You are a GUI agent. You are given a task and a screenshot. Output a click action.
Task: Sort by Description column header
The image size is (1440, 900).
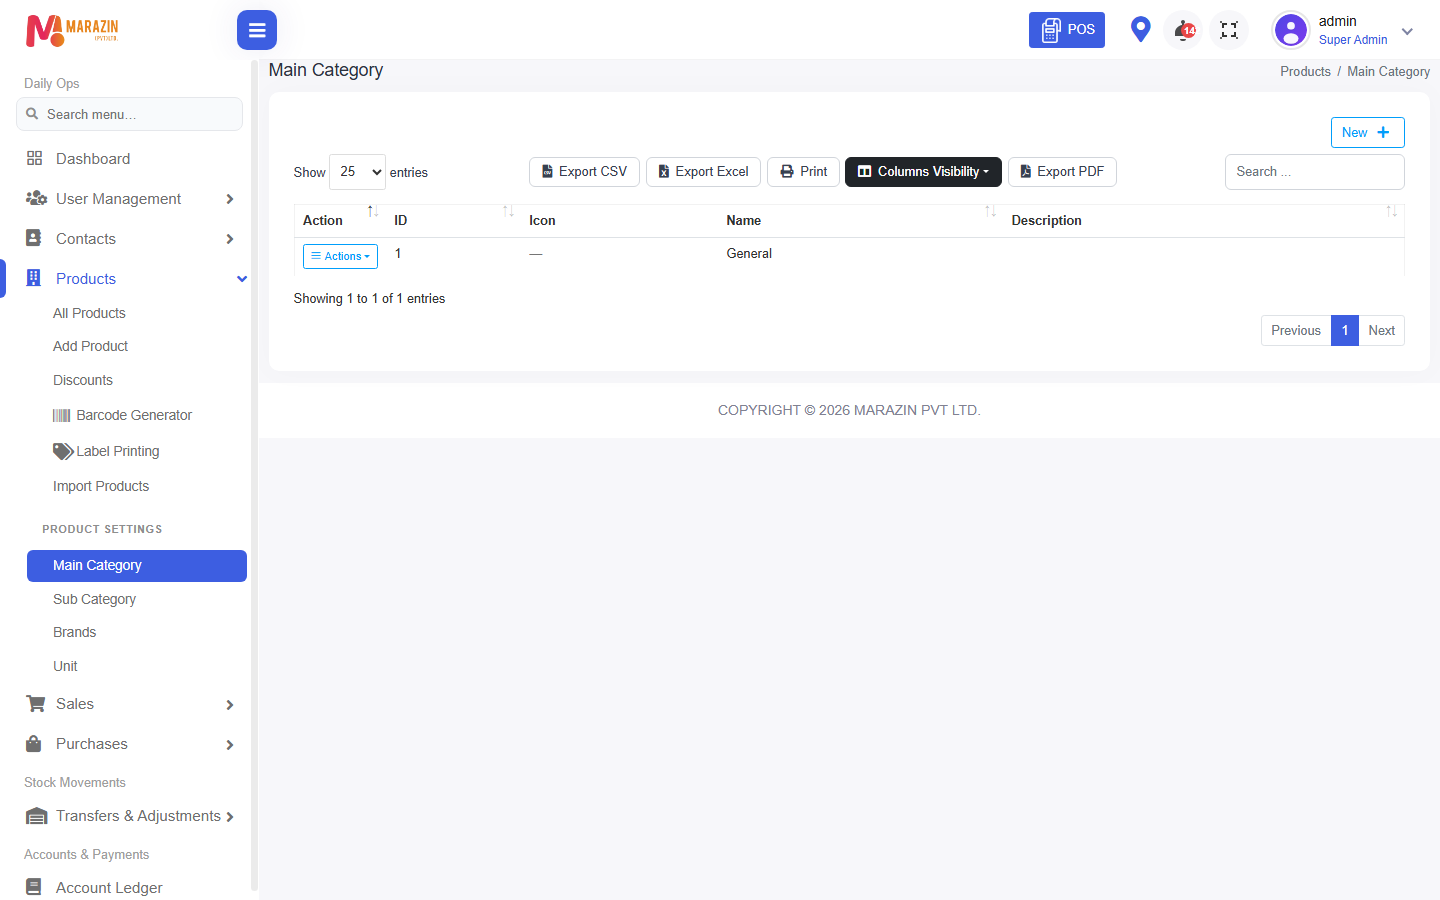[x=1203, y=220]
